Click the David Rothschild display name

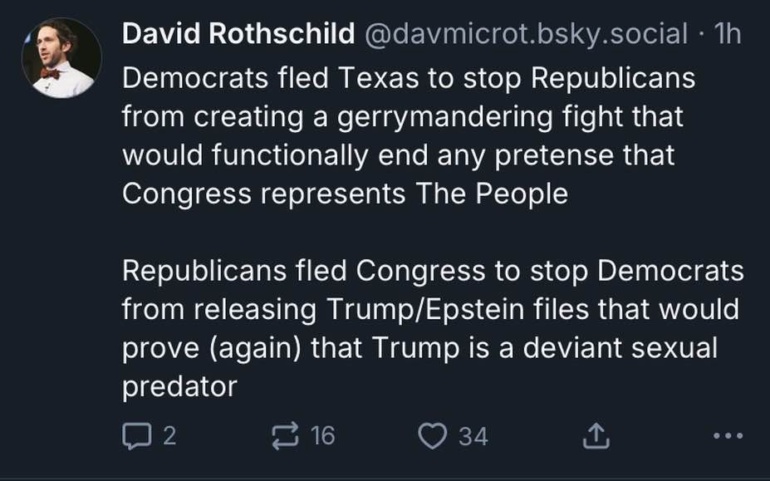(x=237, y=35)
